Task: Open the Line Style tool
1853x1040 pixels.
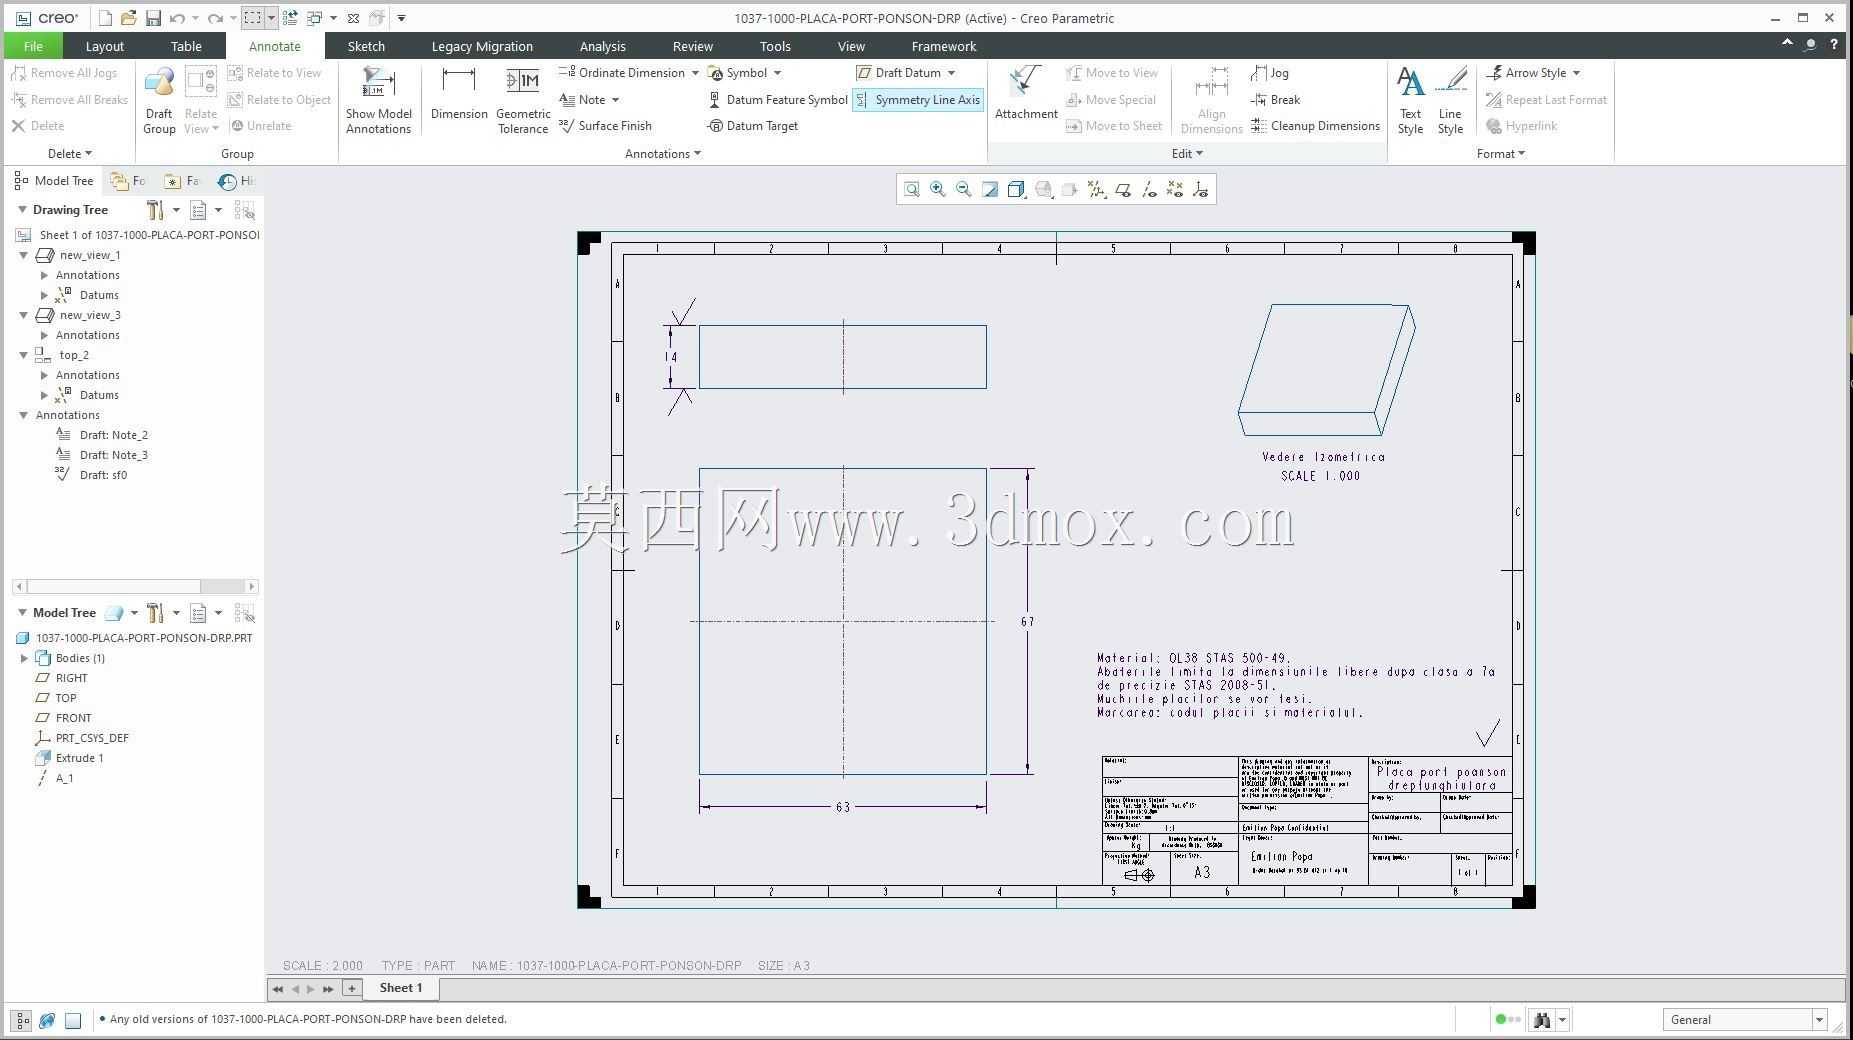Action: click(1450, 100)
